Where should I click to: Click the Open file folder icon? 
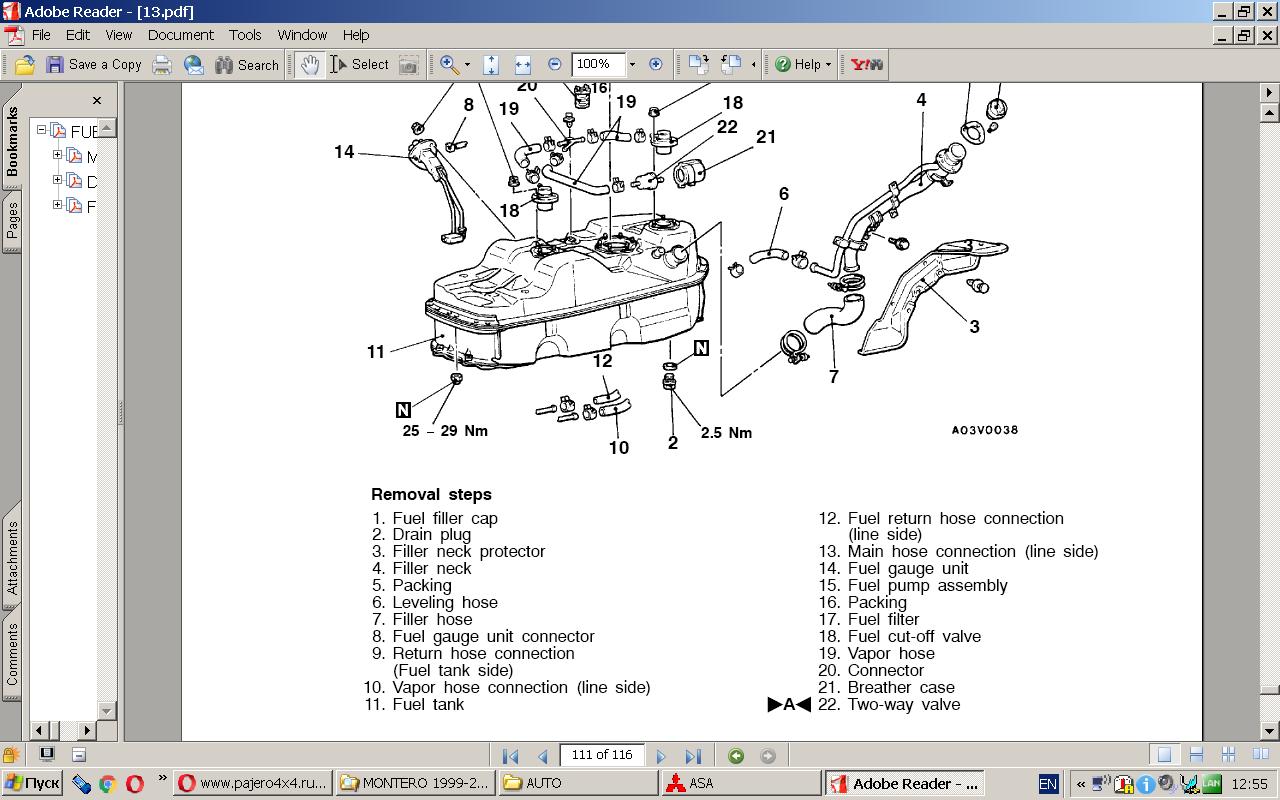pyautogui.click(x=25, y=64)
